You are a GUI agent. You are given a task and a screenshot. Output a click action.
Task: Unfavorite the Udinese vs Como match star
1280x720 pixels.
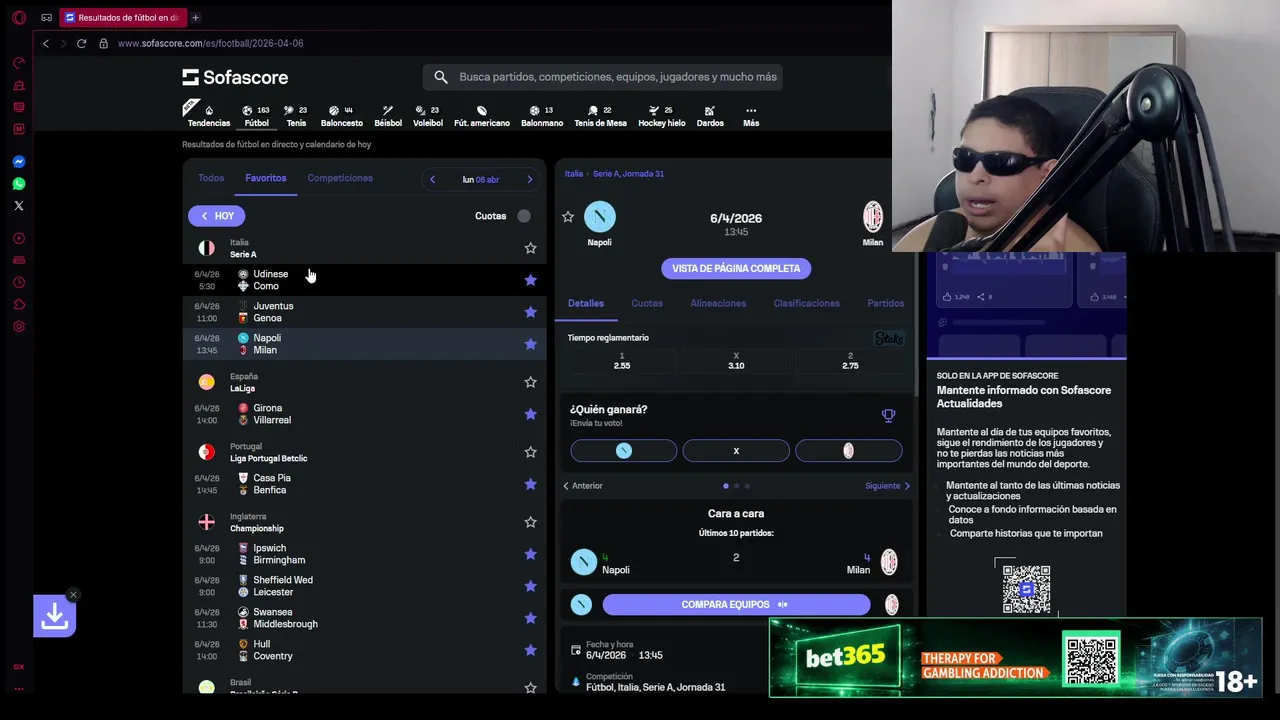tap(530, 280)
